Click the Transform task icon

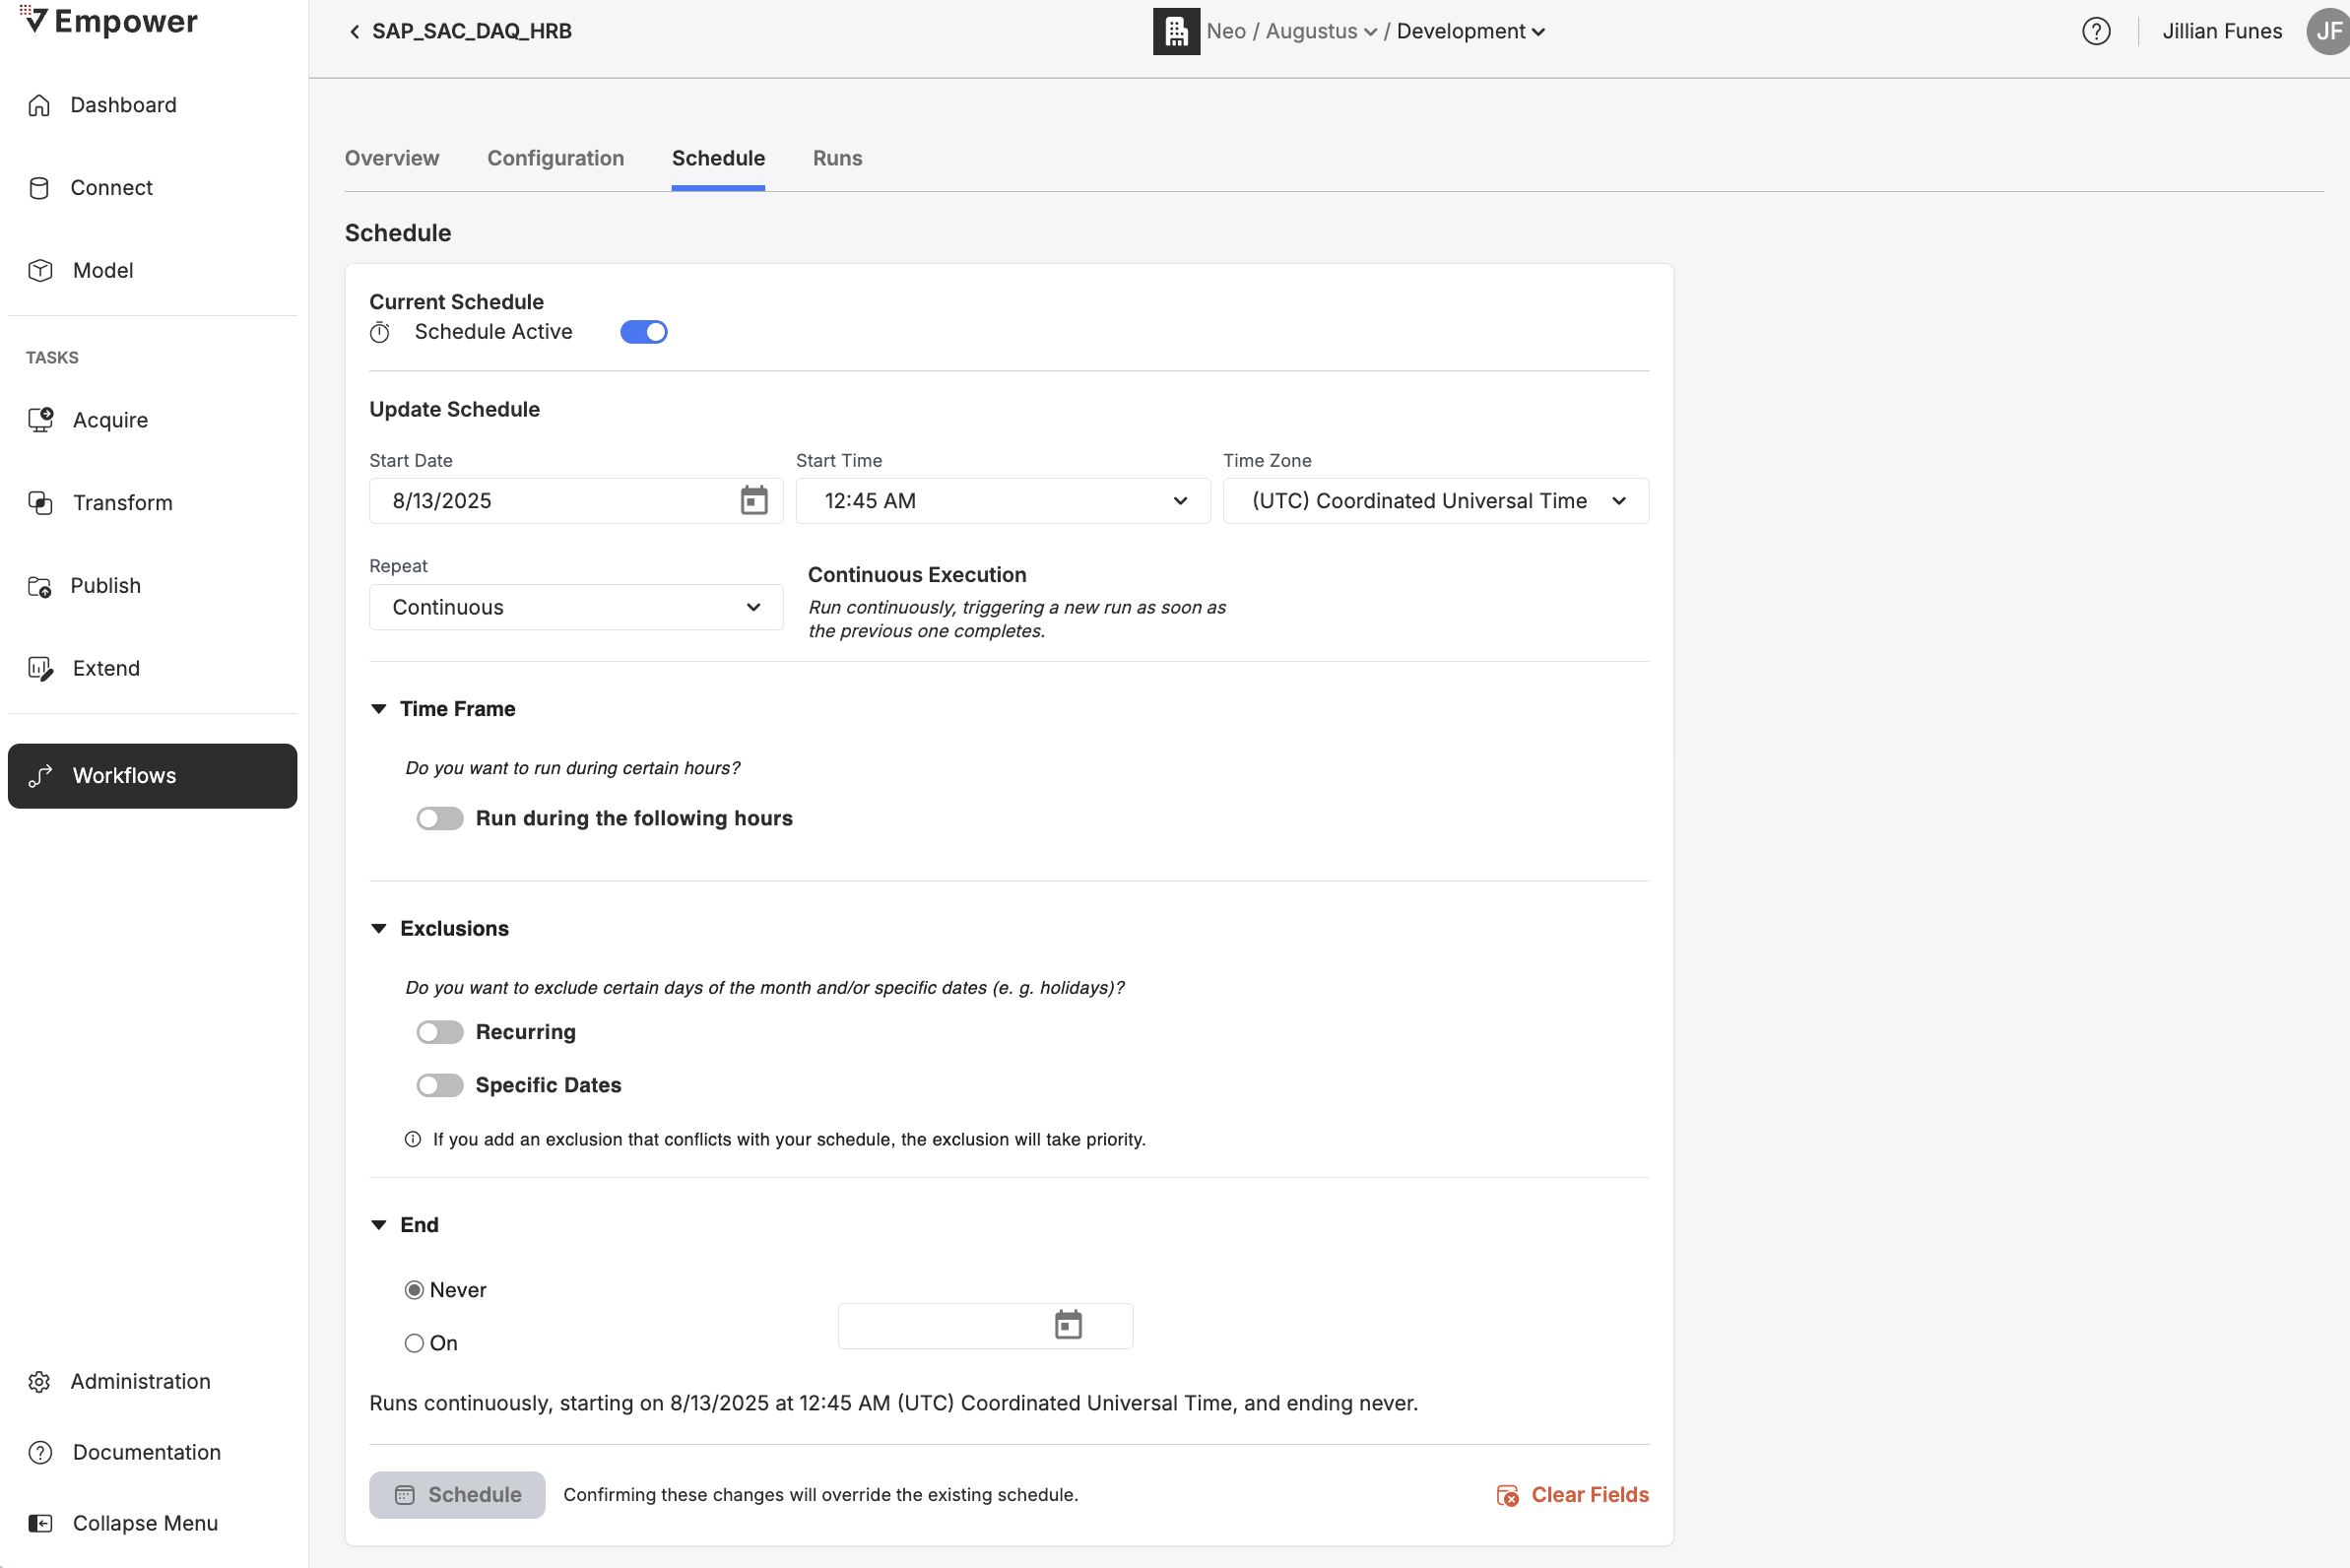click(x=40, y=503)
